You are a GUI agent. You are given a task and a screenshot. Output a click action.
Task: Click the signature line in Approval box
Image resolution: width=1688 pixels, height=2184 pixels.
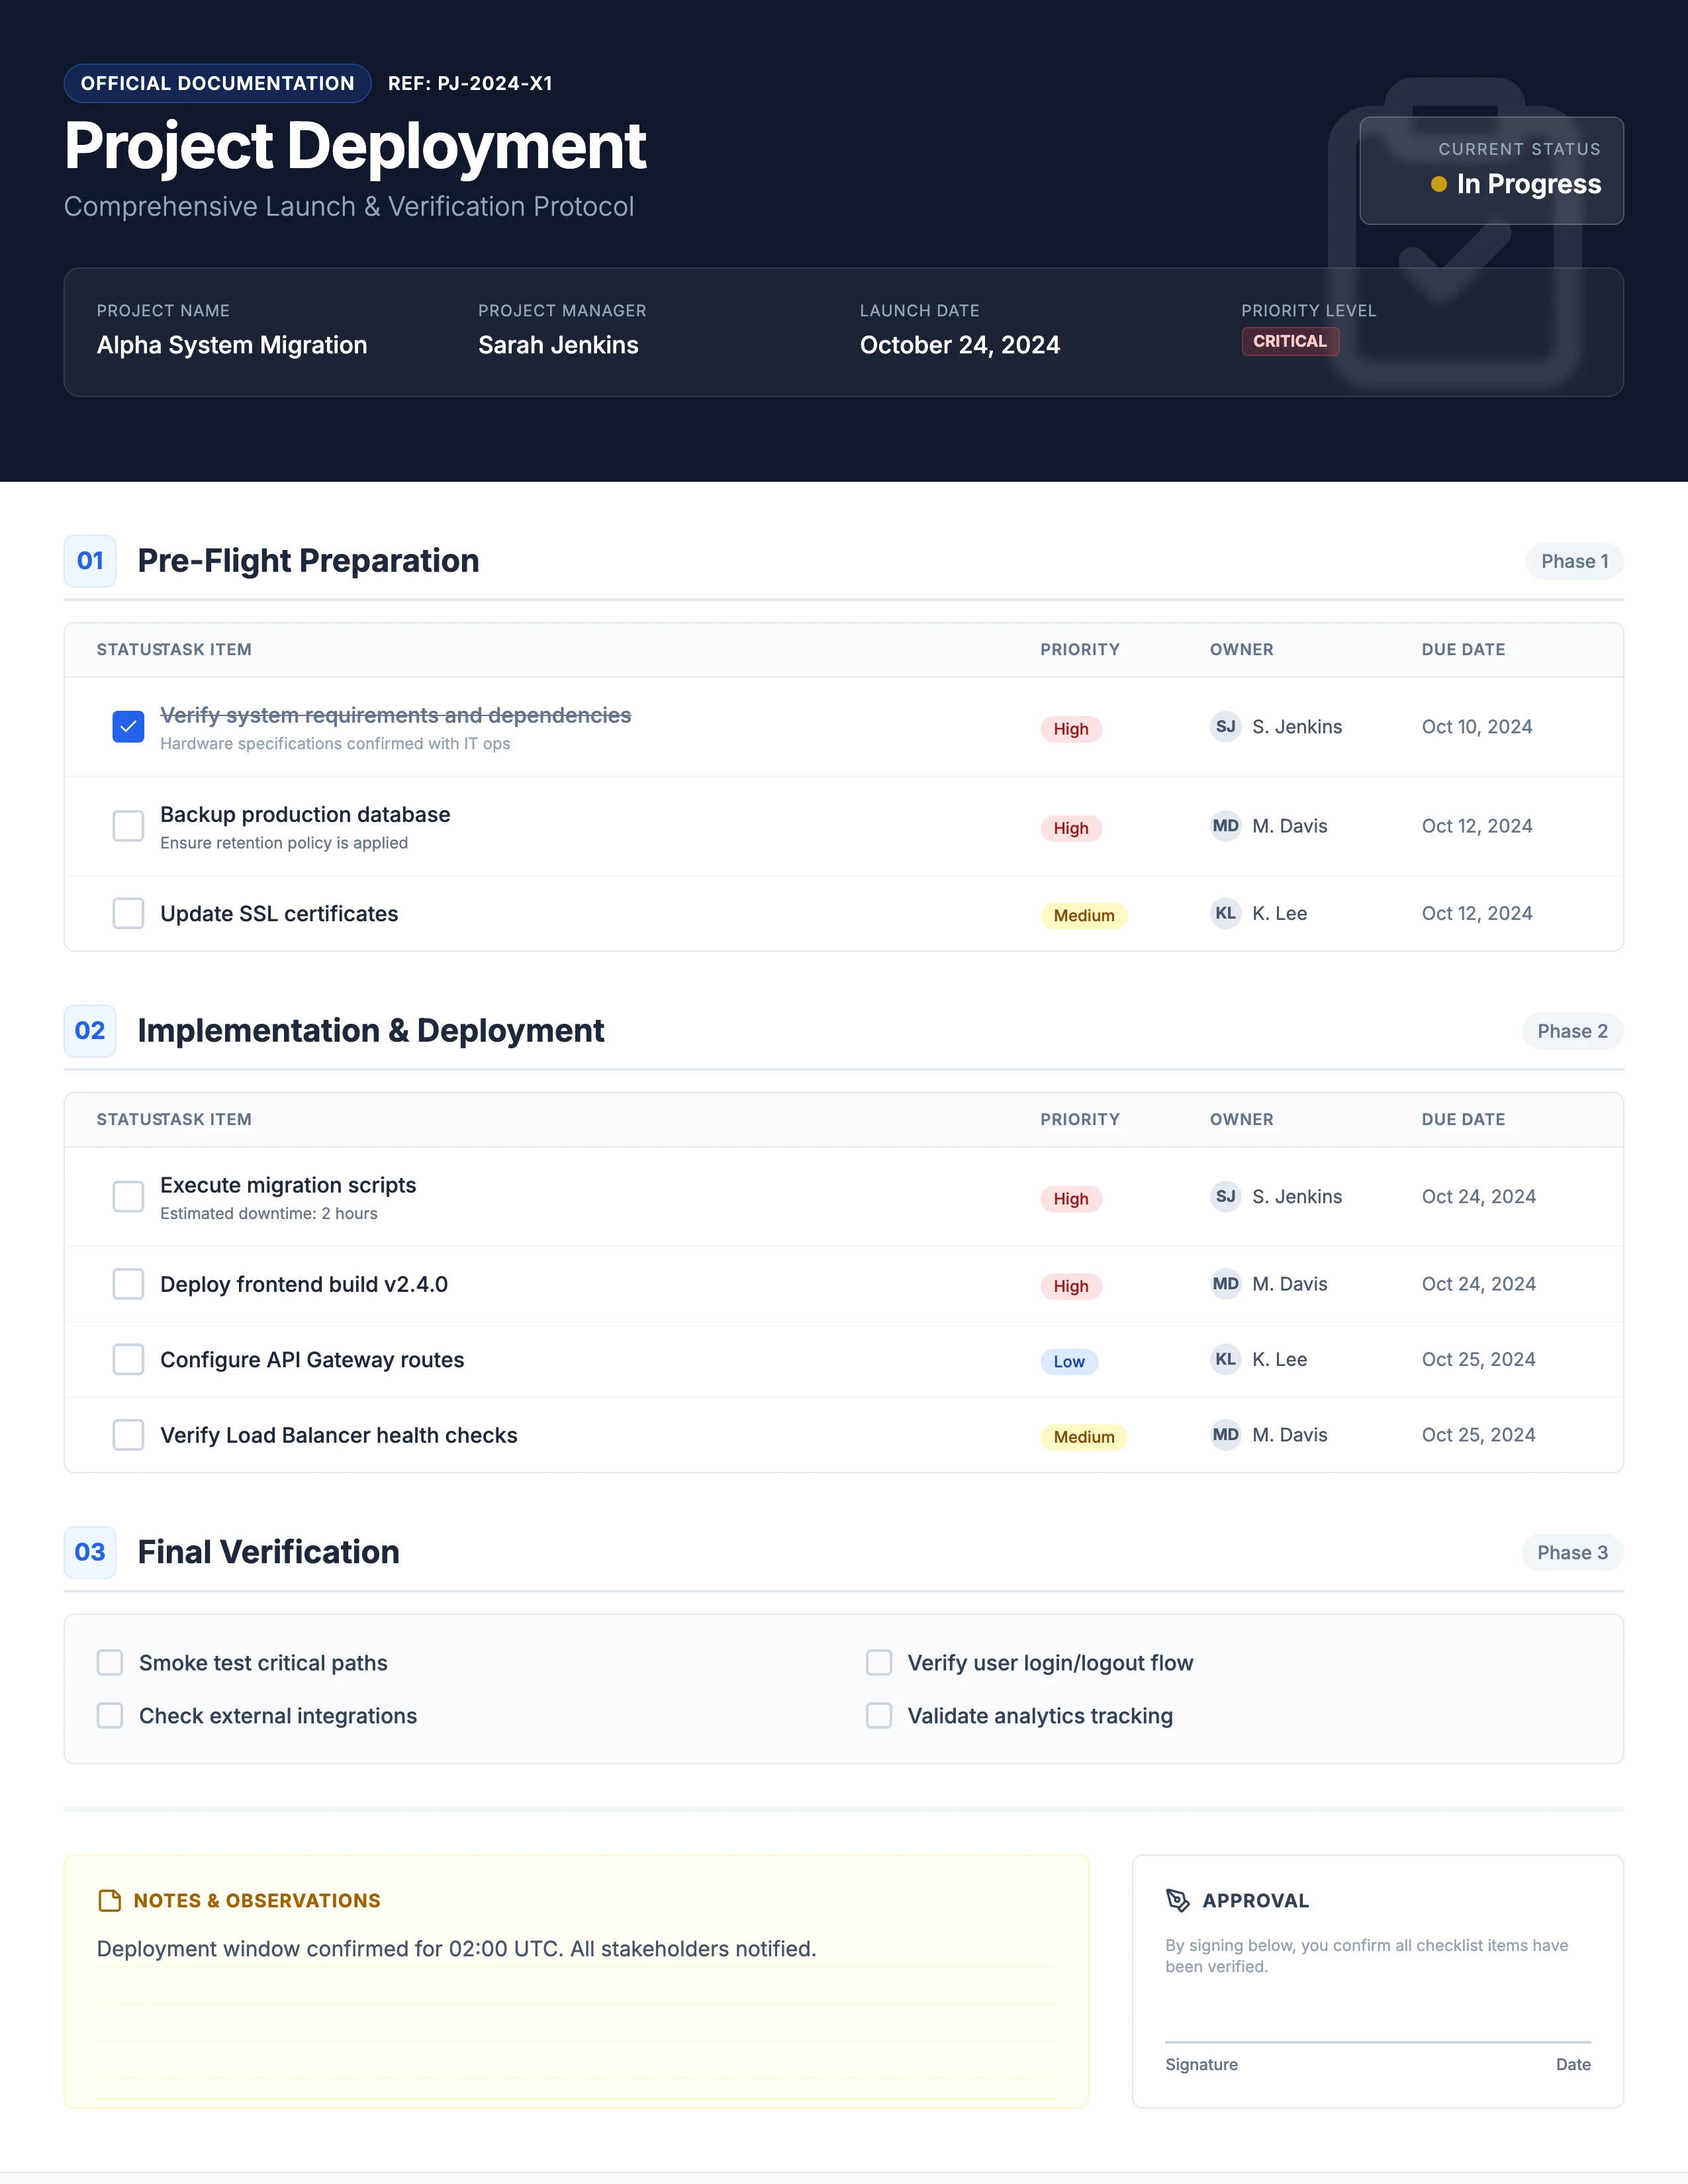[1378, 2042]
